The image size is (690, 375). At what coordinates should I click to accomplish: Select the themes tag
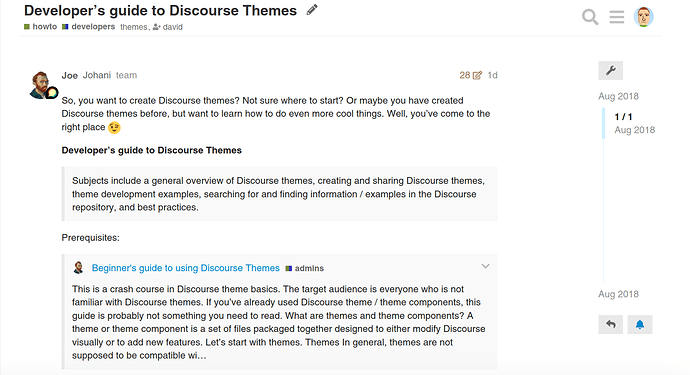coord(133,27)
